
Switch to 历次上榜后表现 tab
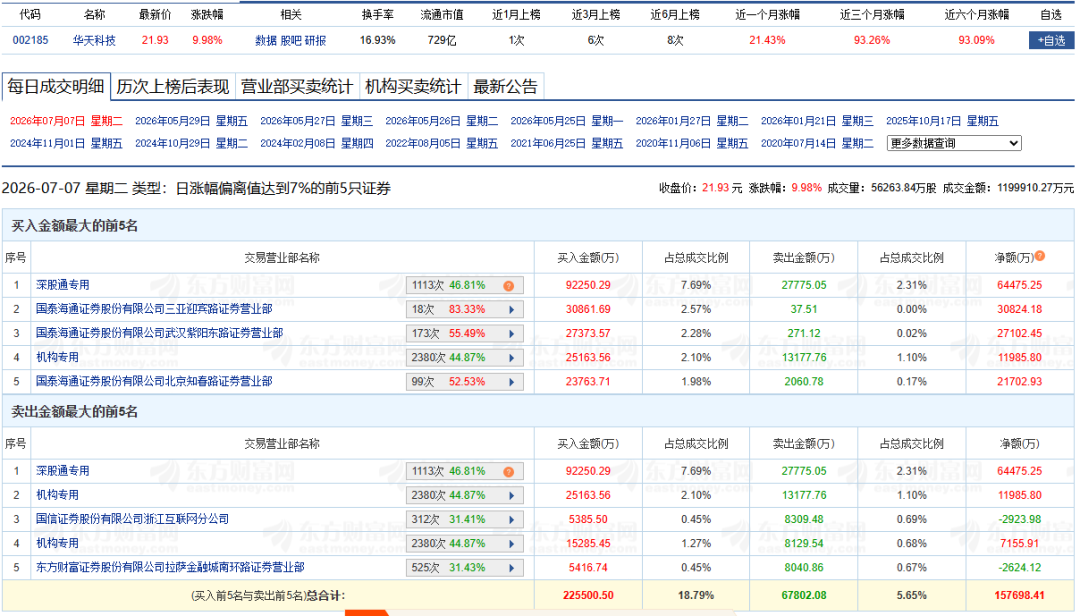click(173, 87)
